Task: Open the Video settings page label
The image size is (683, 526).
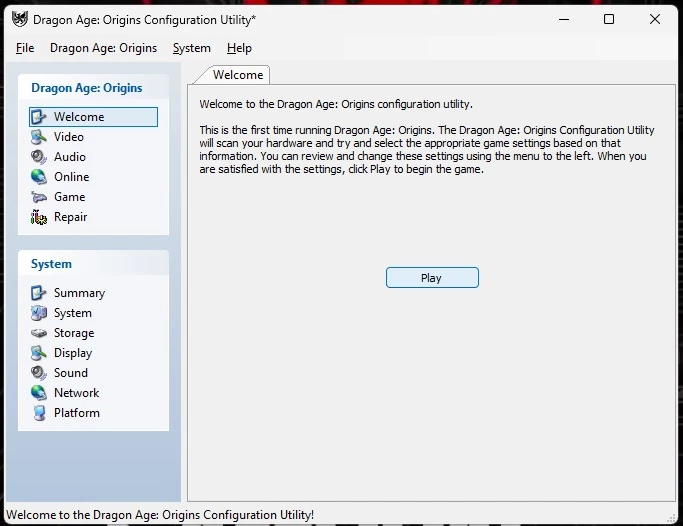Action: [x=69, y=137]
